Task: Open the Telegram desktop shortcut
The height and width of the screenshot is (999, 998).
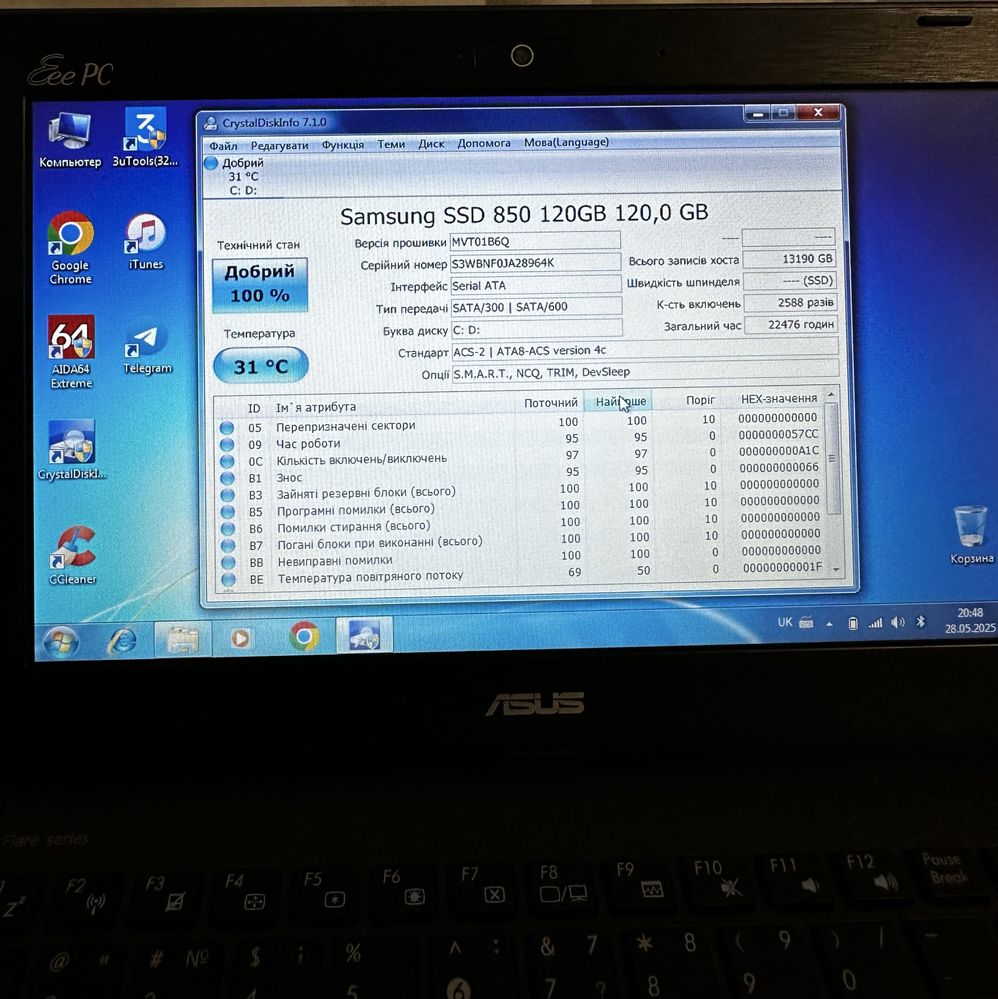Action: [x=147, y=349]
